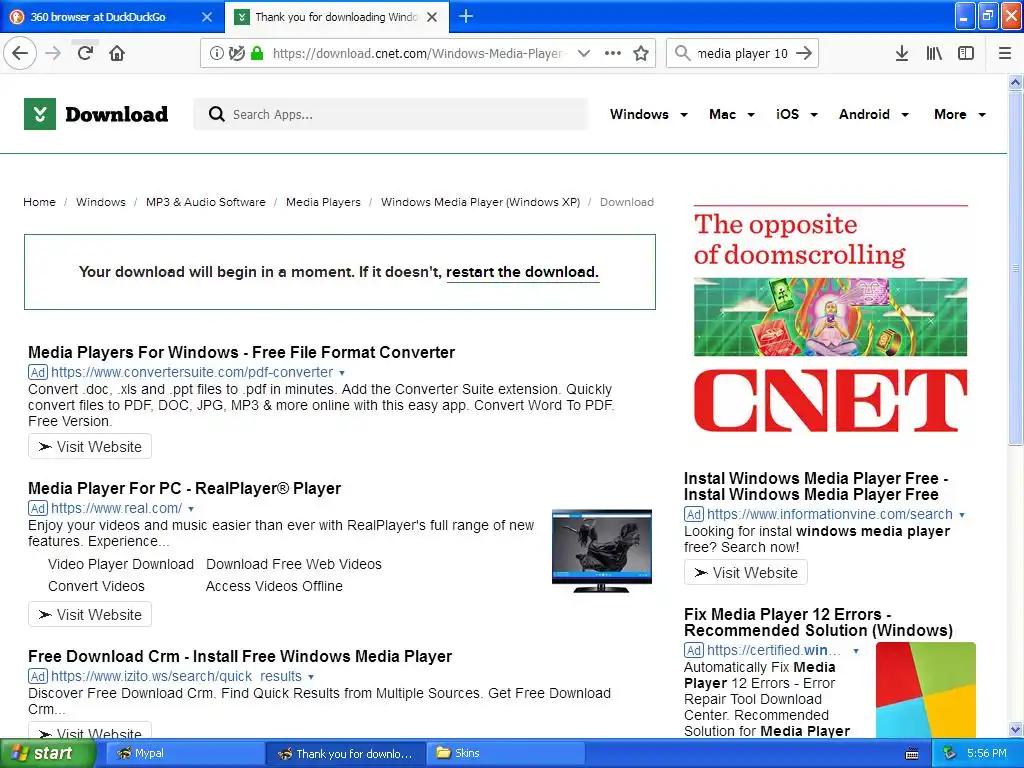Click the Ad badge beside informationvine.com link
The image size is (1024, 768).
click(694, 514)
